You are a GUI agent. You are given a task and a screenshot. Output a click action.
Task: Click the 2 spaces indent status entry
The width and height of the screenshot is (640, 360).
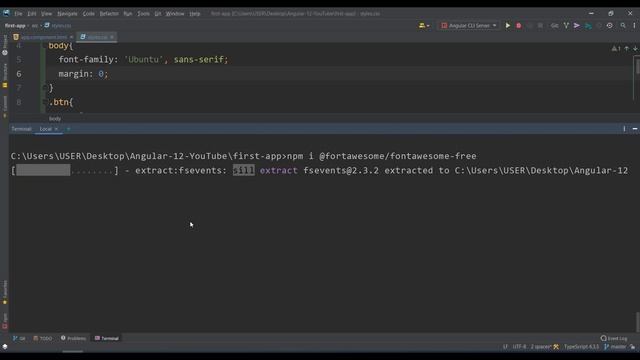541,347
